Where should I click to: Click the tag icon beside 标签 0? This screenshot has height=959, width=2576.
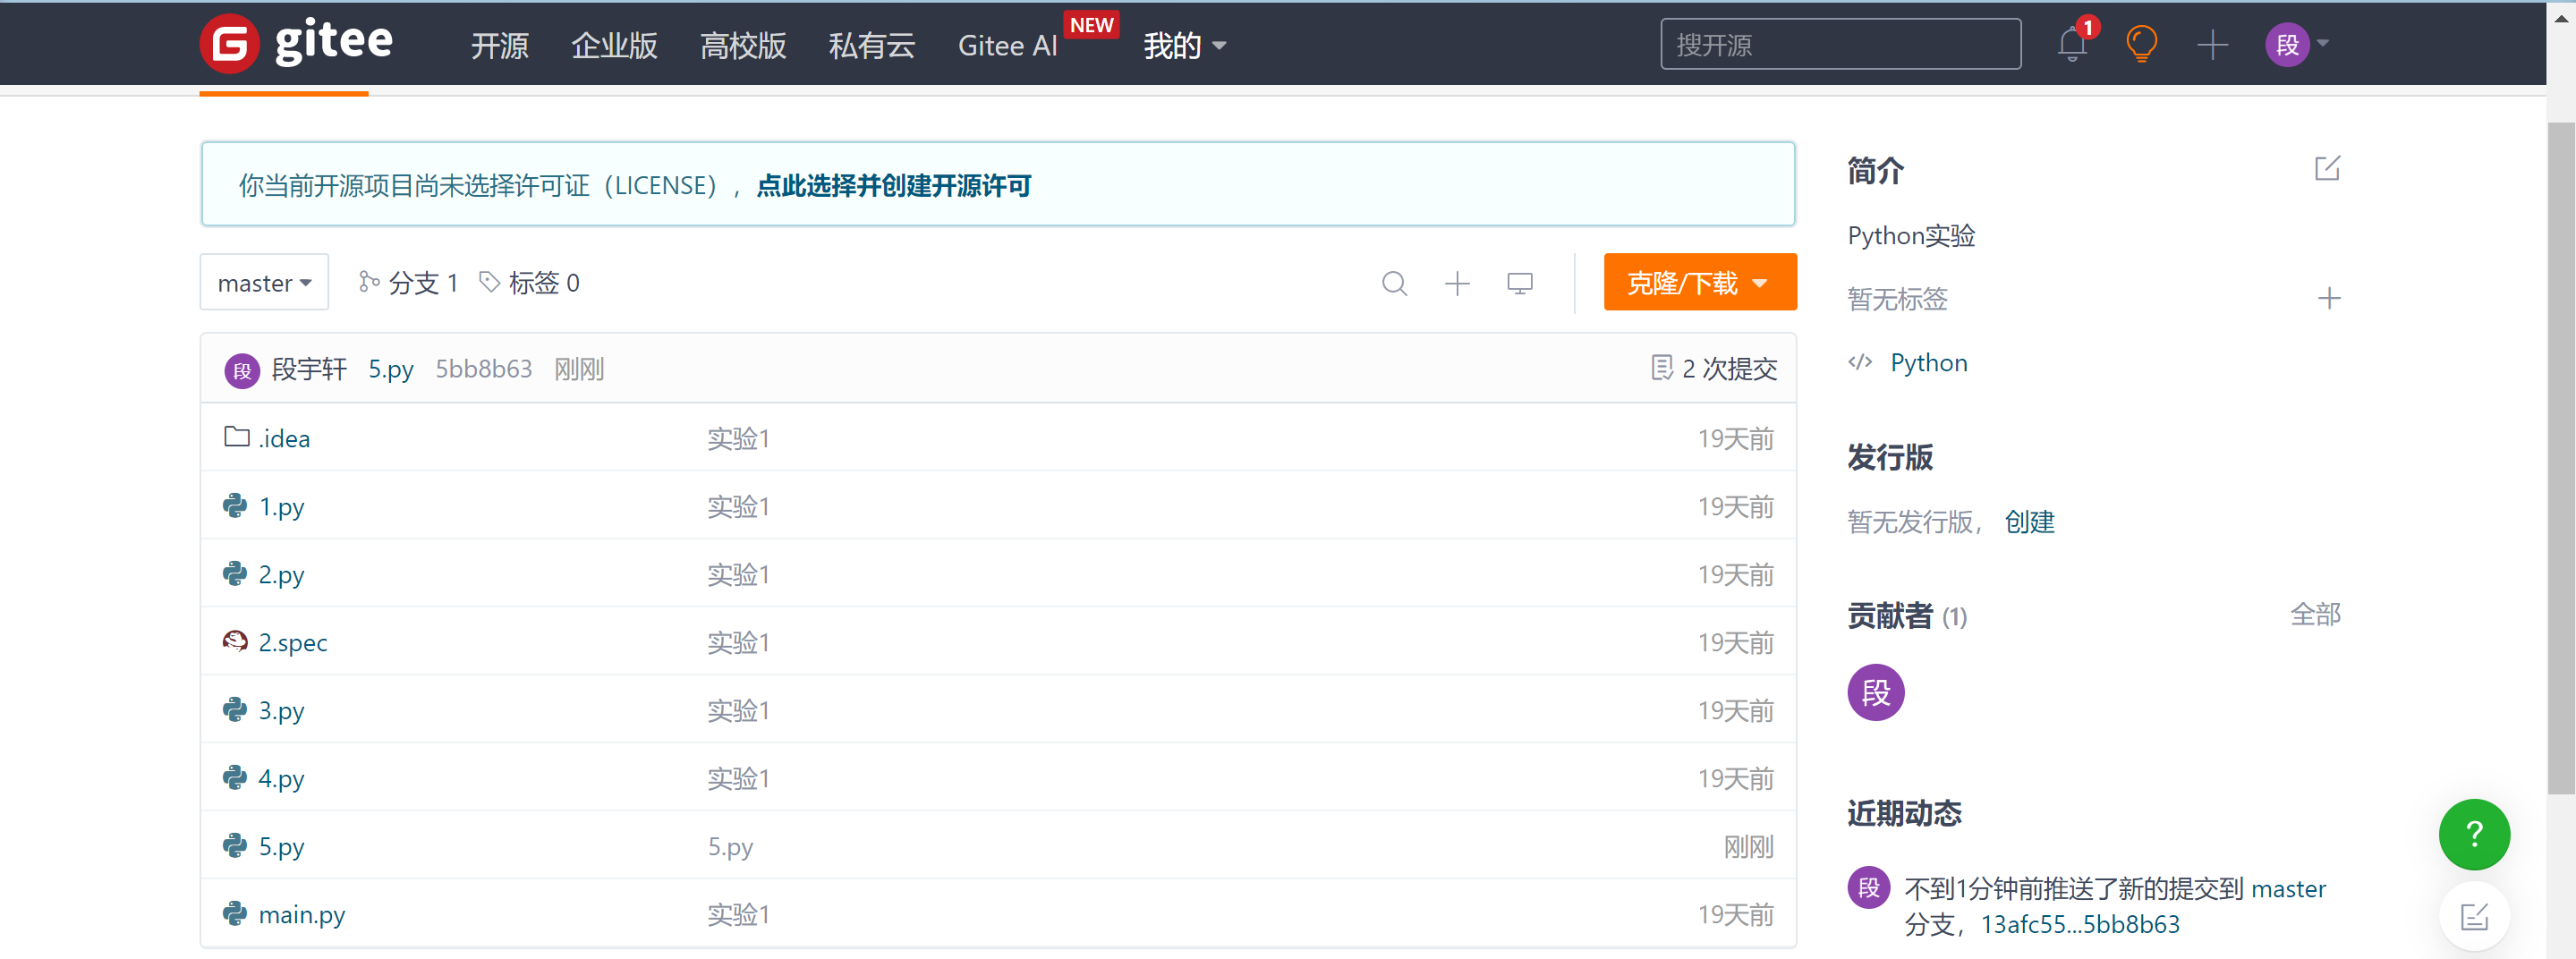click(x=489, y=282)
